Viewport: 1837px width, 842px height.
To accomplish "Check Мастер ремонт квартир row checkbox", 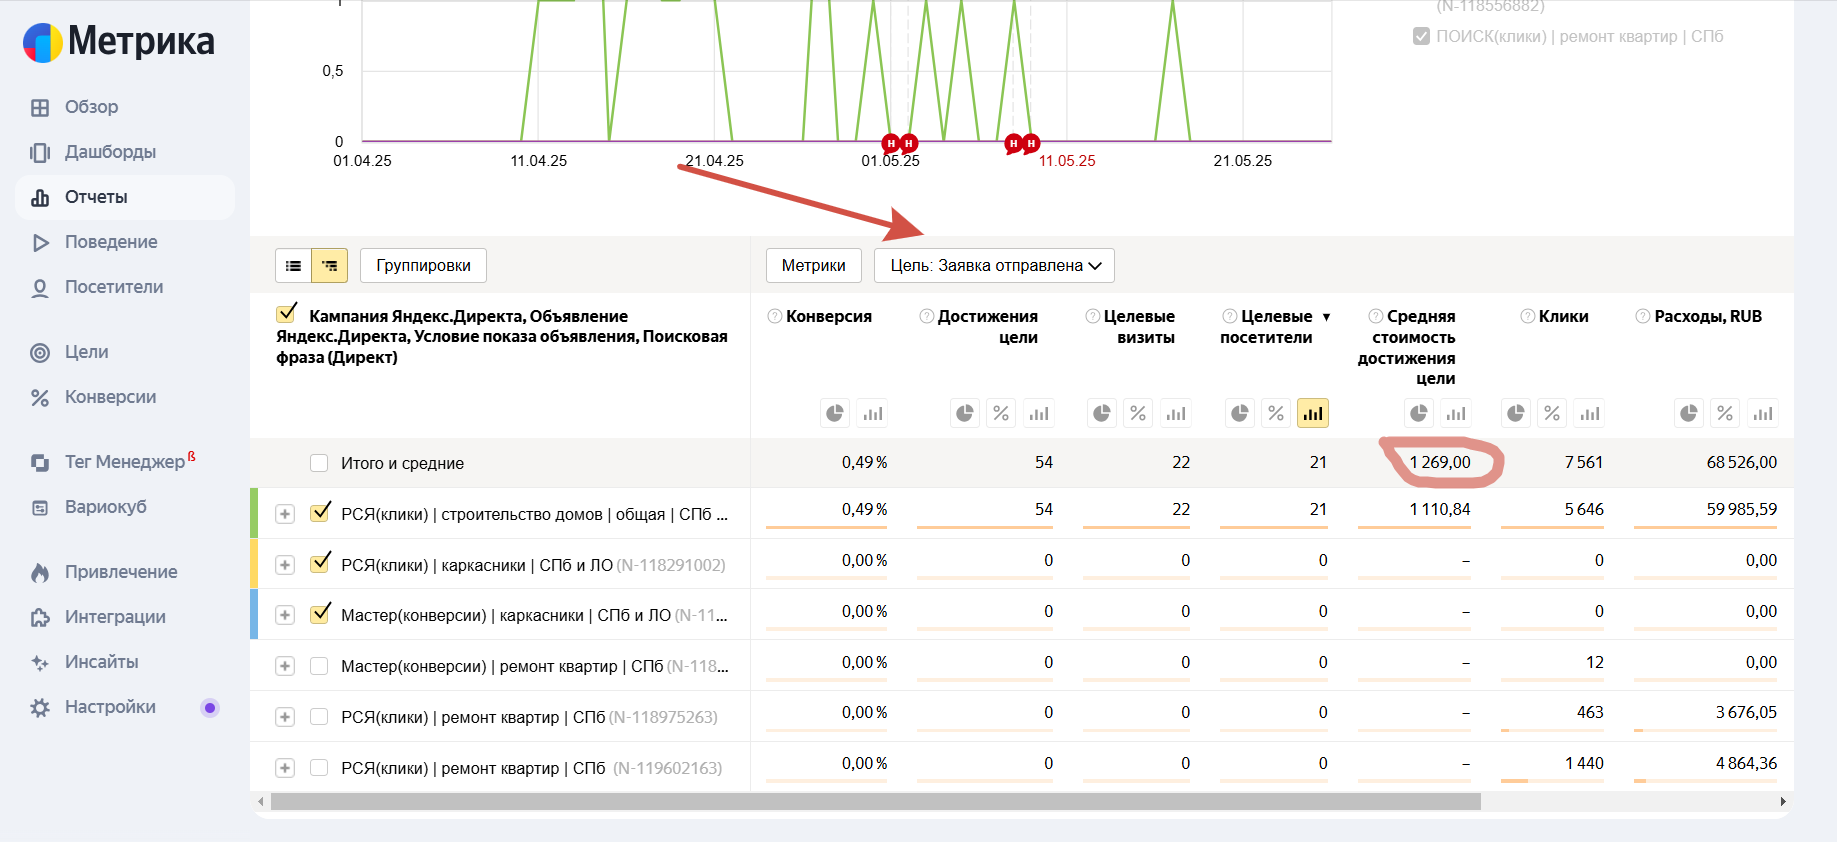I will tap(319, 666).
